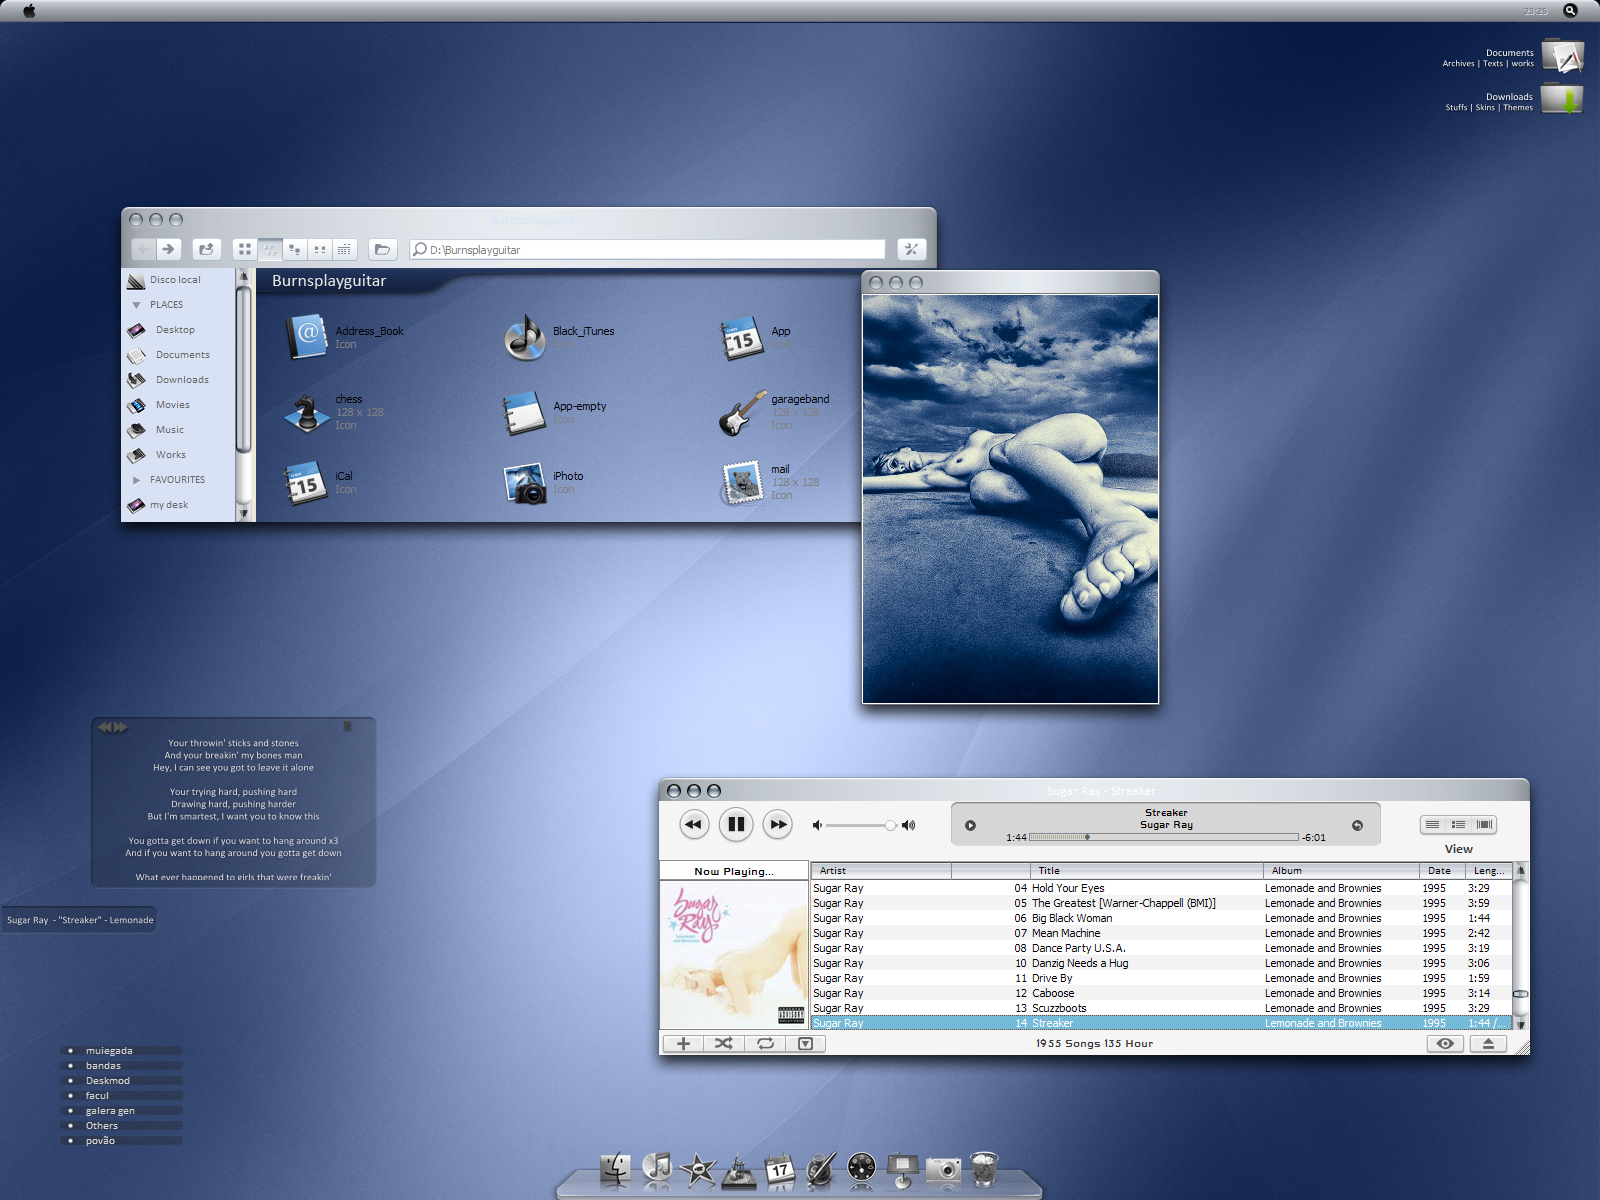Click the Sugar Ray album artwork
1600x1200 pixels.
coord(734,954)
